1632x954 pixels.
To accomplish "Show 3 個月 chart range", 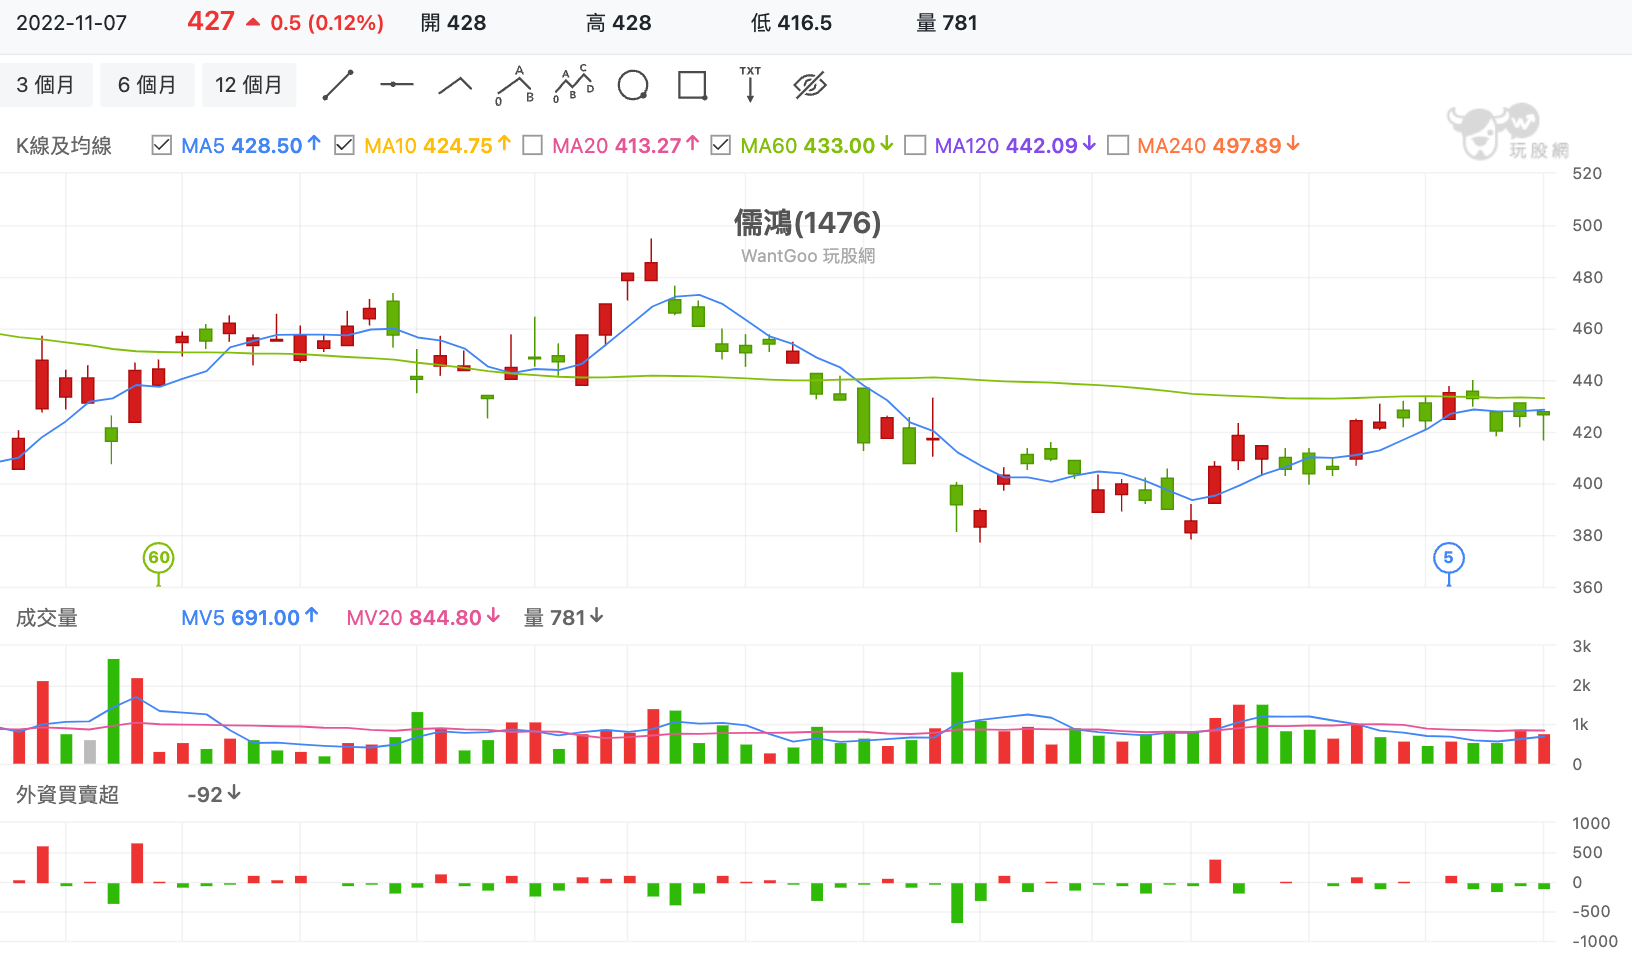I will [x=46, y=85].
